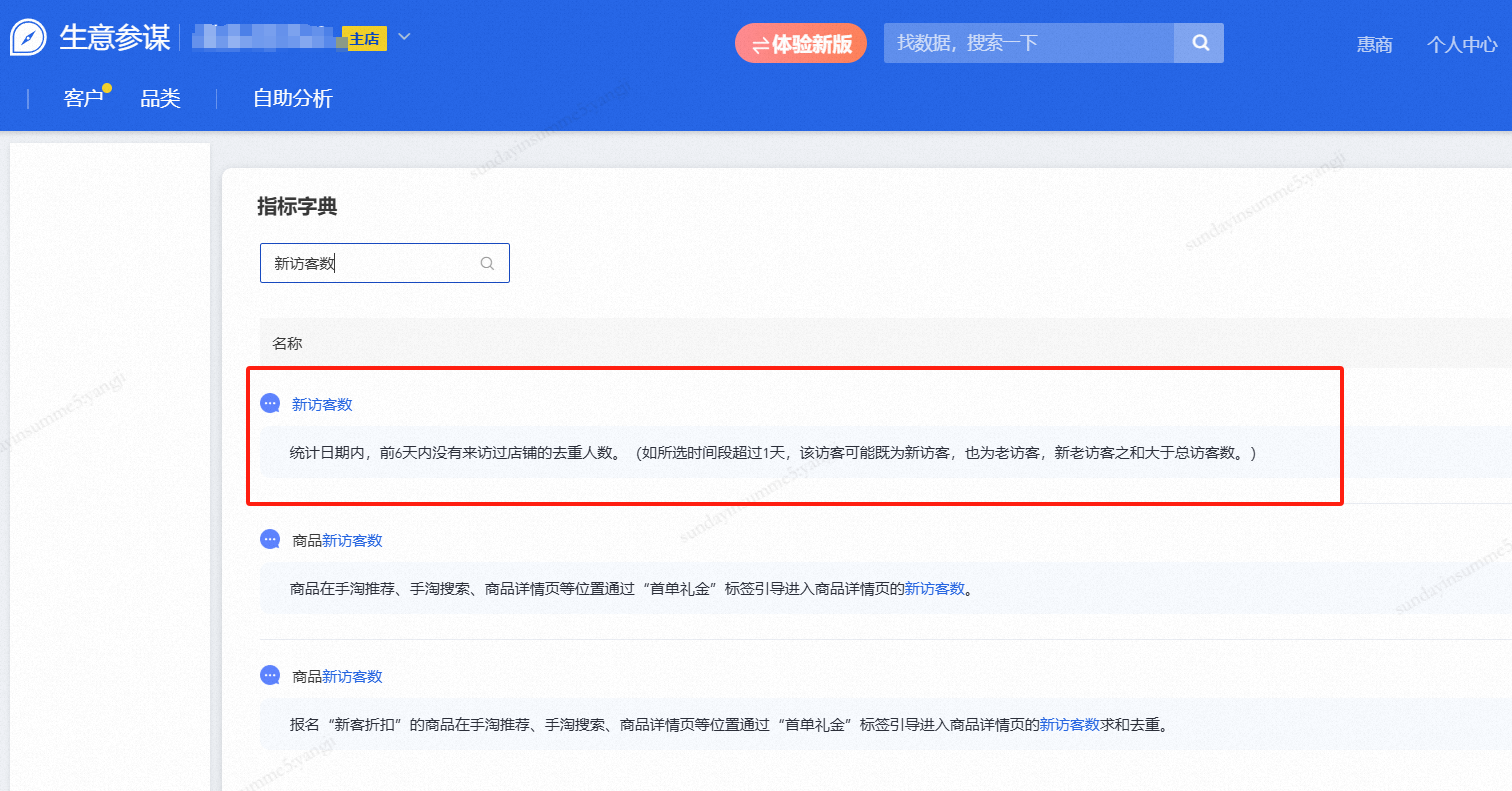Click the first 商品新访客数 title with 首单礼金 description
The height and width of the screenshot is (791, 1512).
click(337, 540)
